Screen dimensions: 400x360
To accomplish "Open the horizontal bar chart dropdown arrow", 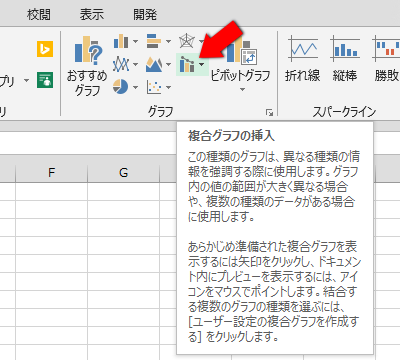I will (168, 42).
